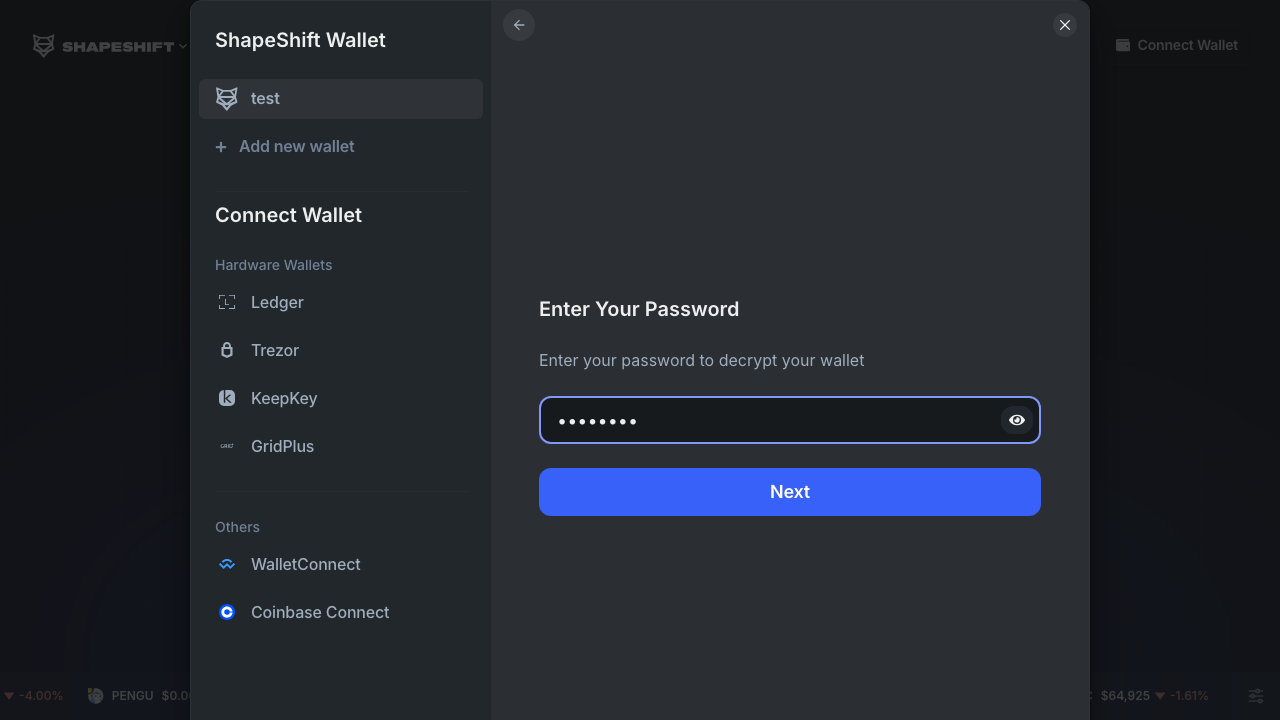Click the password input field
The height and width of the screenshot is (720, 1280).
(770, 420)
